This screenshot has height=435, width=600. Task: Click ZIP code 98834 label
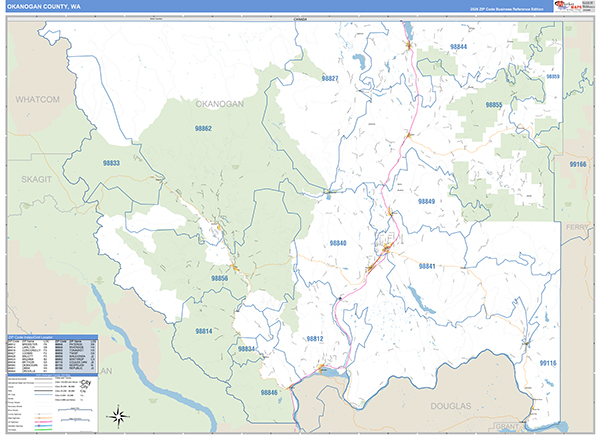coord(246,349)
